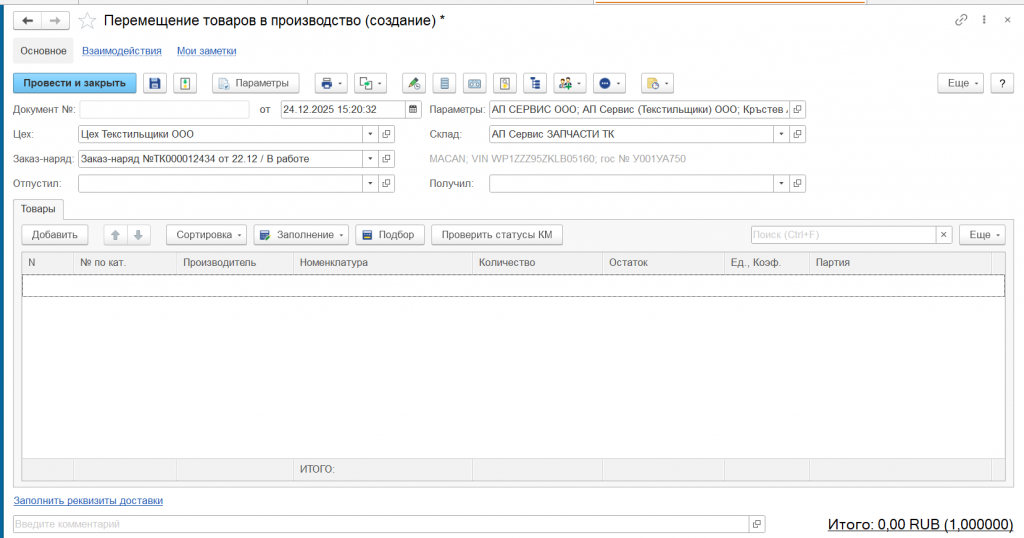Open the calendar picker in the date field
The height and width of the screenshot is (538, 1024).
pyautogui.click(x=413, y=109)
